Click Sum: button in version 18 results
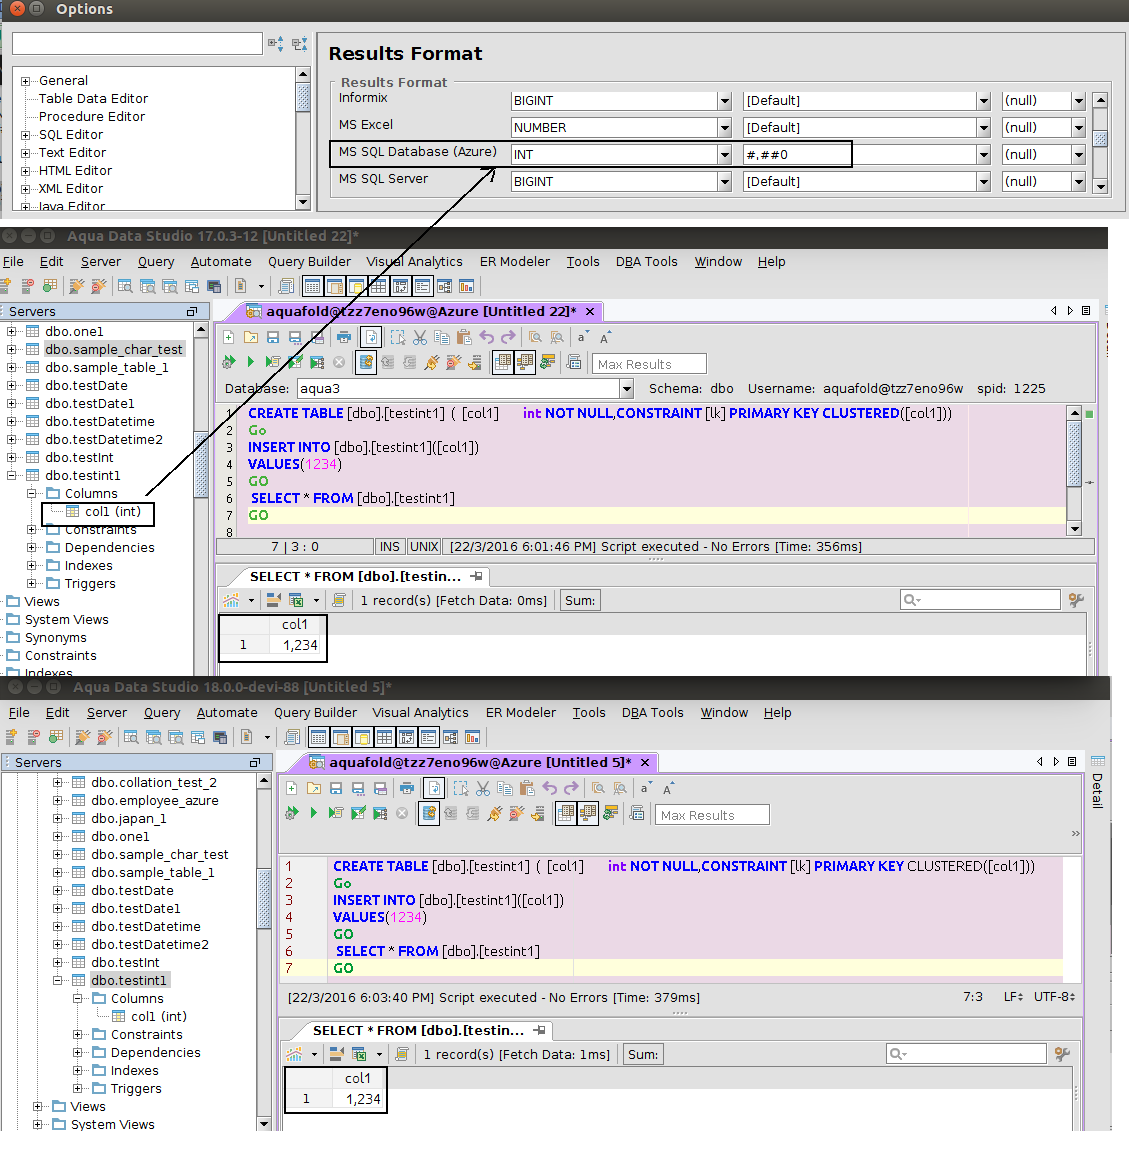The height and width of the screenshot is (1154, 1138). pyautogui.click(x=643, y=1055)
